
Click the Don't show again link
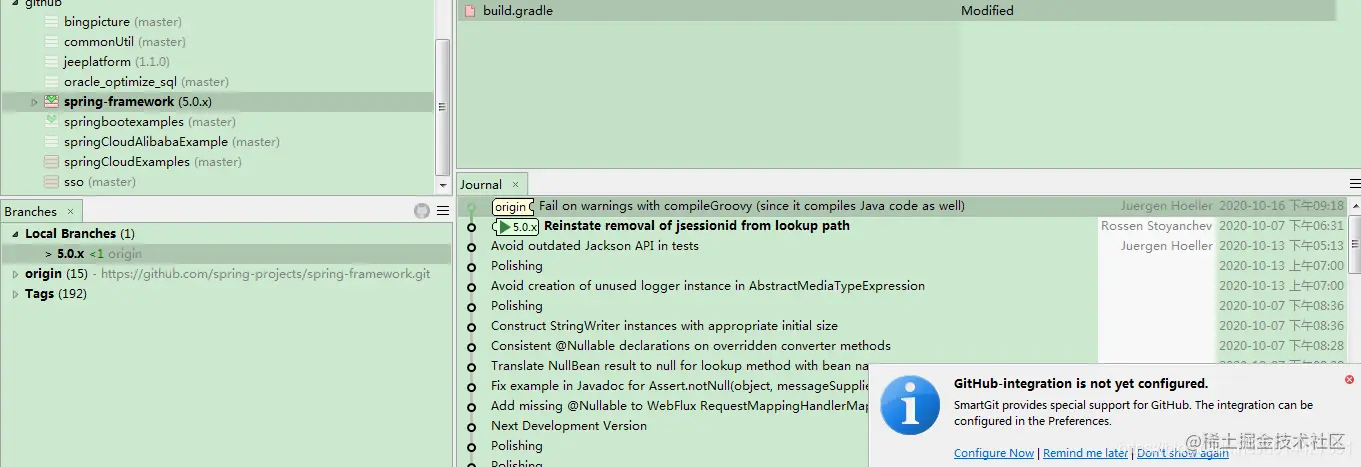pyautogui.click(x=1183, y=453)
